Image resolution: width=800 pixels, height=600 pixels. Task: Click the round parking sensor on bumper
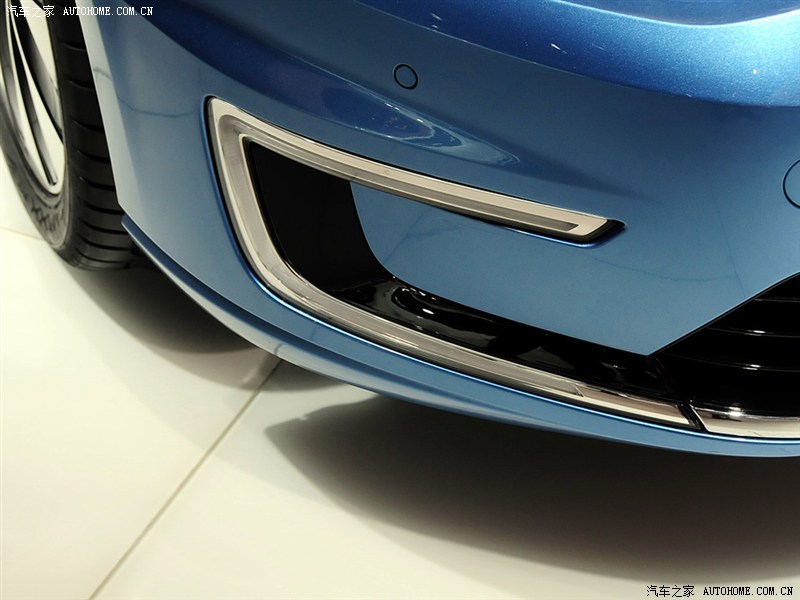tap(405, 75)
